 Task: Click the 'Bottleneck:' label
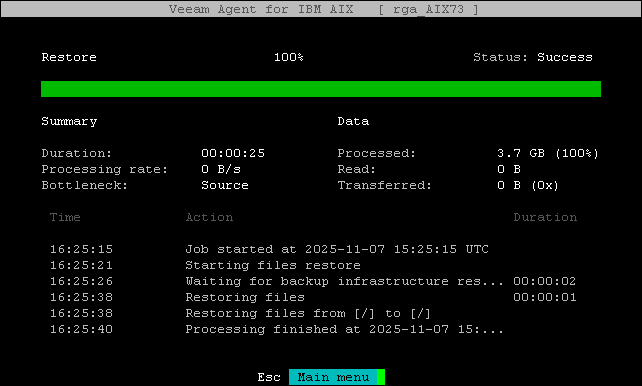coord(85,185)
